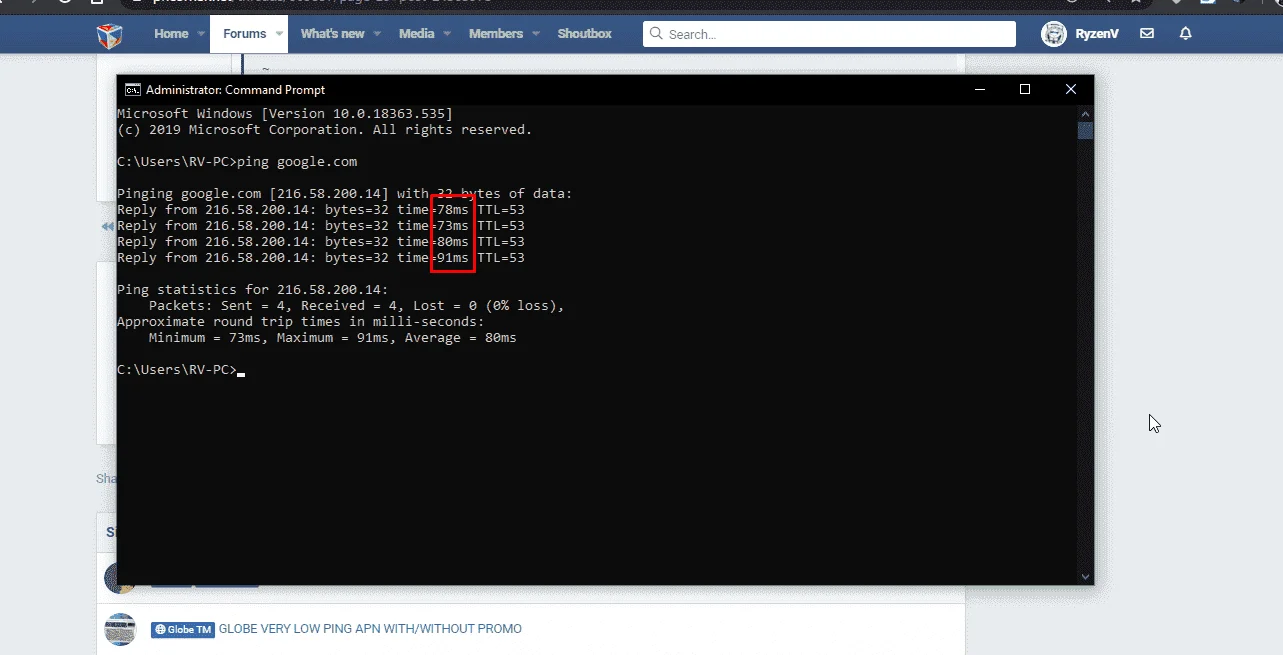Click the Command Prompt scrollbar up arrow

[1086, 113]
